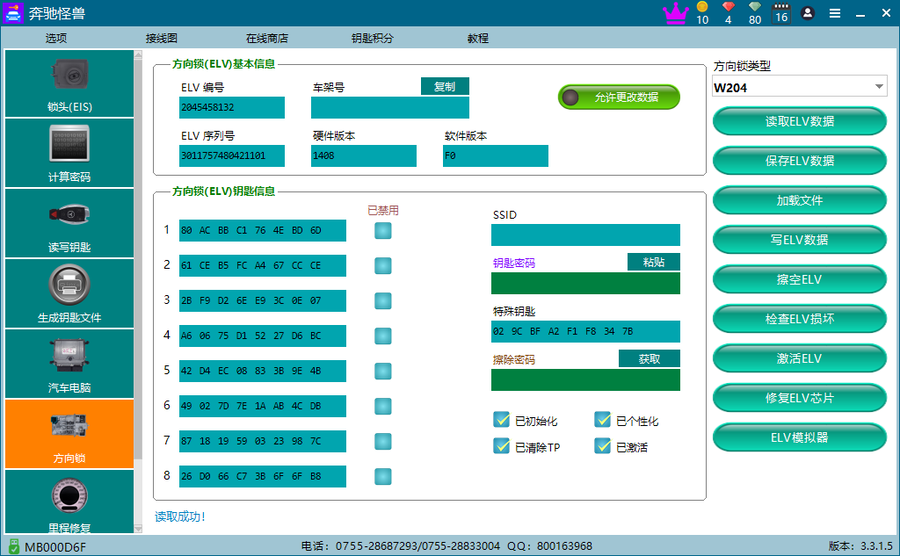Tick the disabled checkbox for key 1
Screen dimensions: 900x556
(x=383, y=231)
